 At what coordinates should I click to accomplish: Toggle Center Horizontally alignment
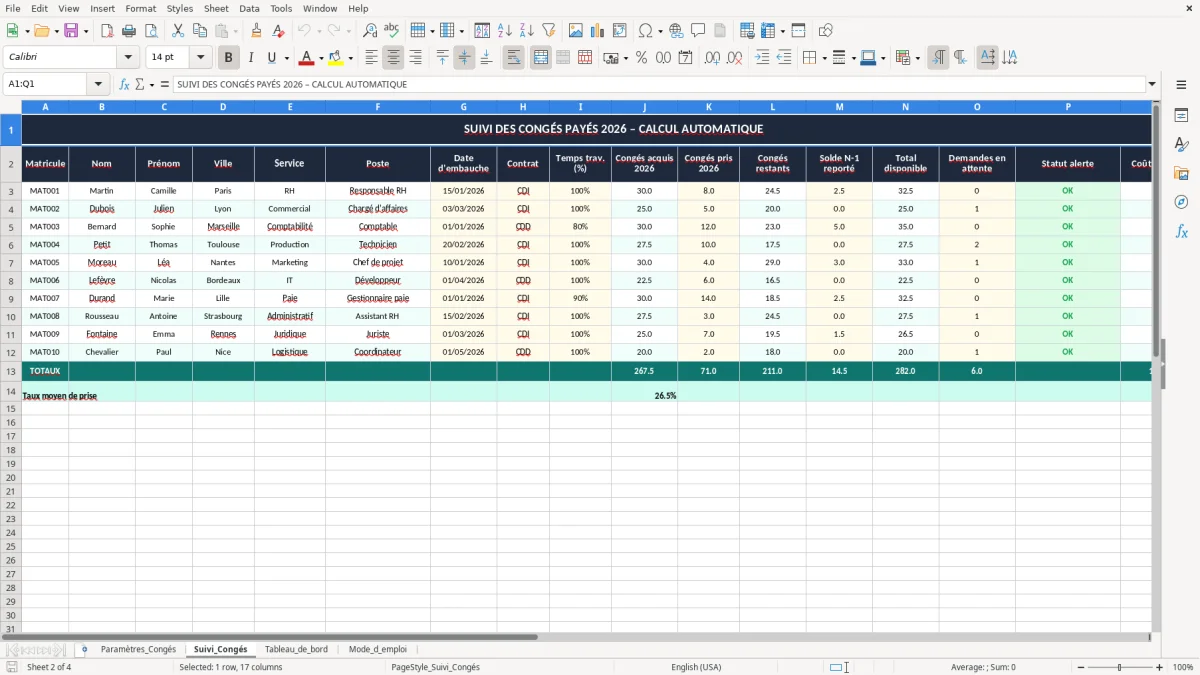point(394,58)
